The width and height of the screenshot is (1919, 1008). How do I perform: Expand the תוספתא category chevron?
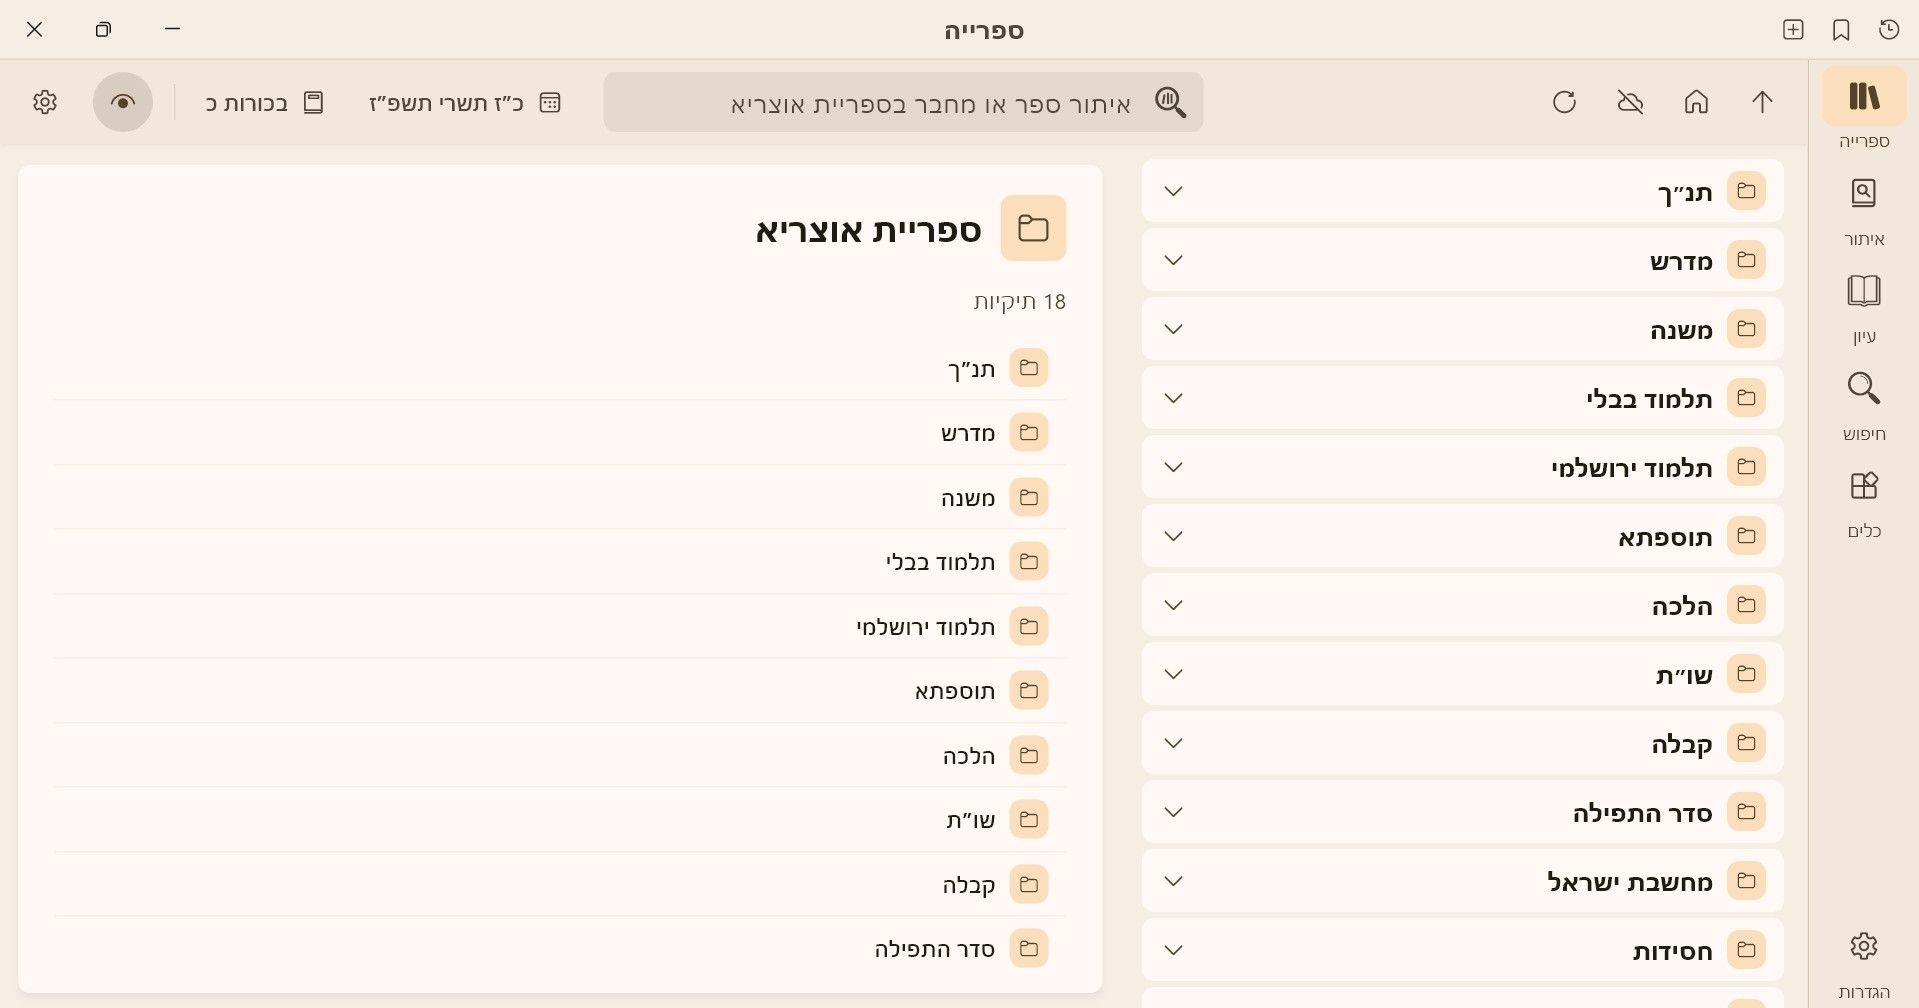click(1174, 536)
